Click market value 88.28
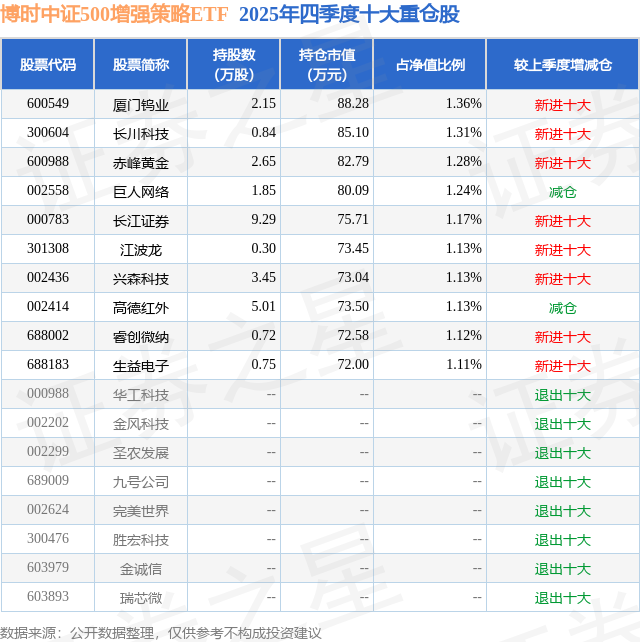Viewport: 640px width, 642px height. pyautogui.click(x=353, y=103)
